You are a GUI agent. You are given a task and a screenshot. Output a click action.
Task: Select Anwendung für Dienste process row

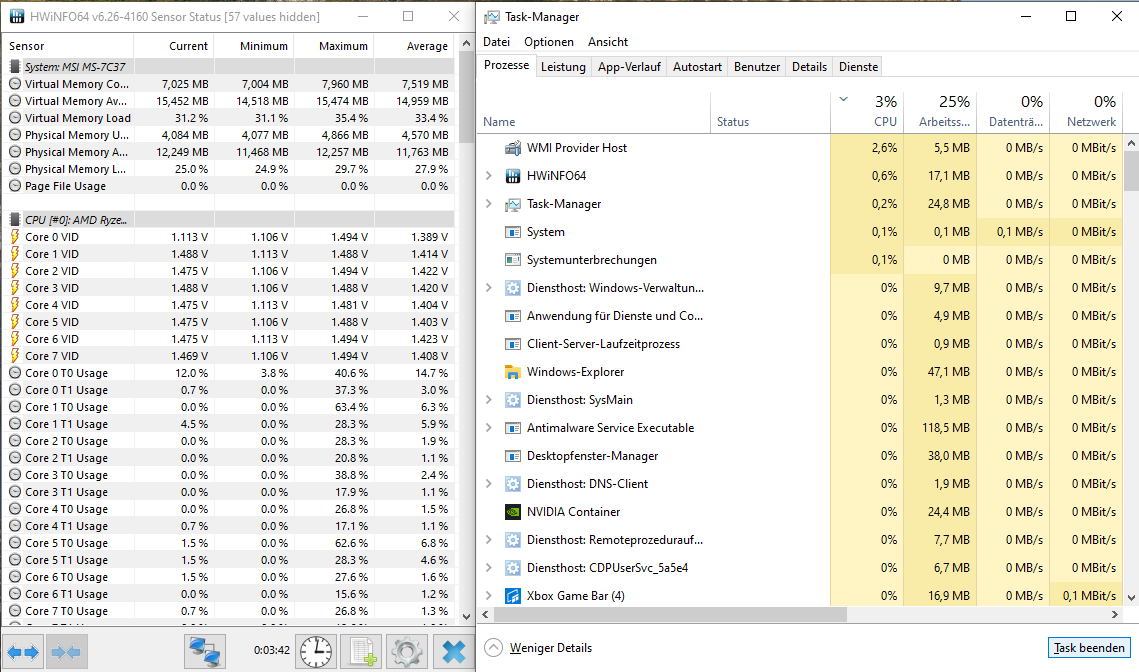pos(800,316)
